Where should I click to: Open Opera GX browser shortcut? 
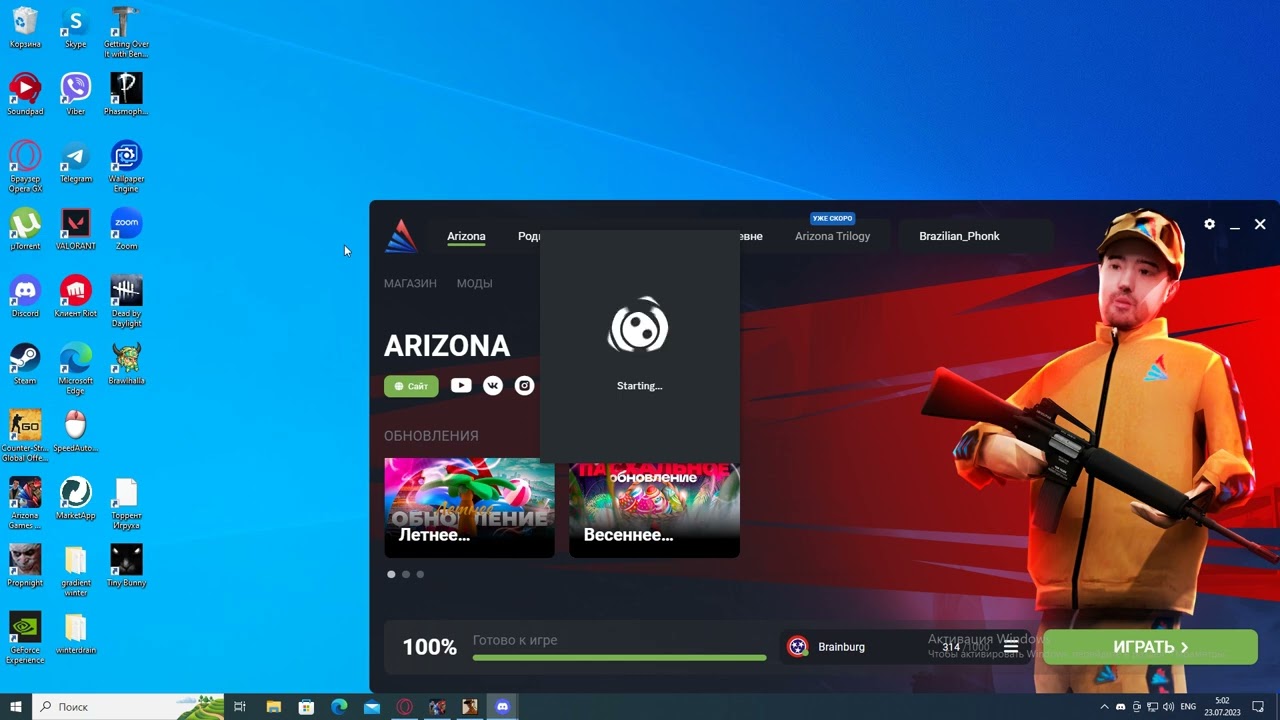25,166
